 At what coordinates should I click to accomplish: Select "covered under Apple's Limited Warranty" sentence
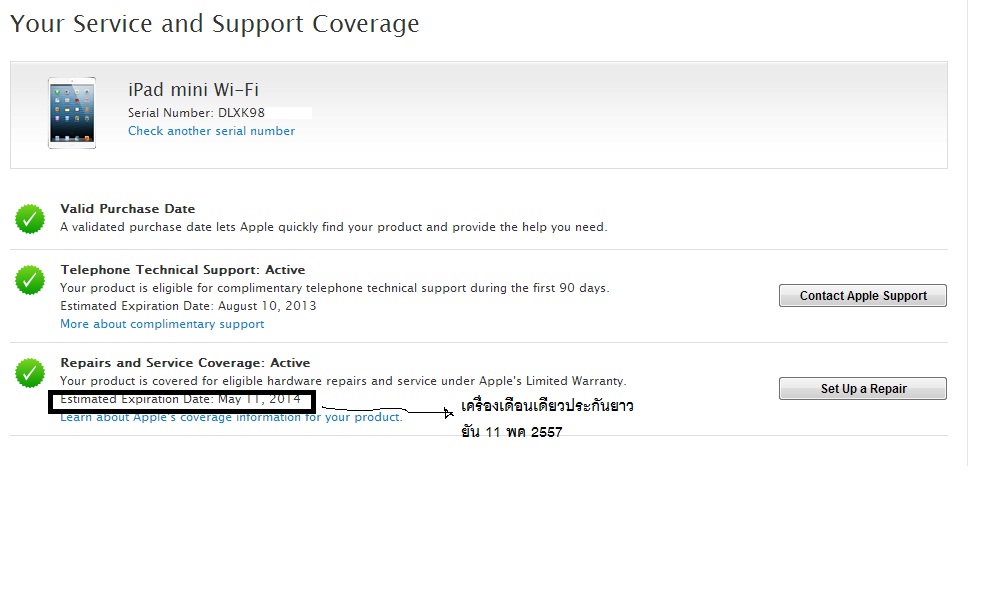click(343, 381)
